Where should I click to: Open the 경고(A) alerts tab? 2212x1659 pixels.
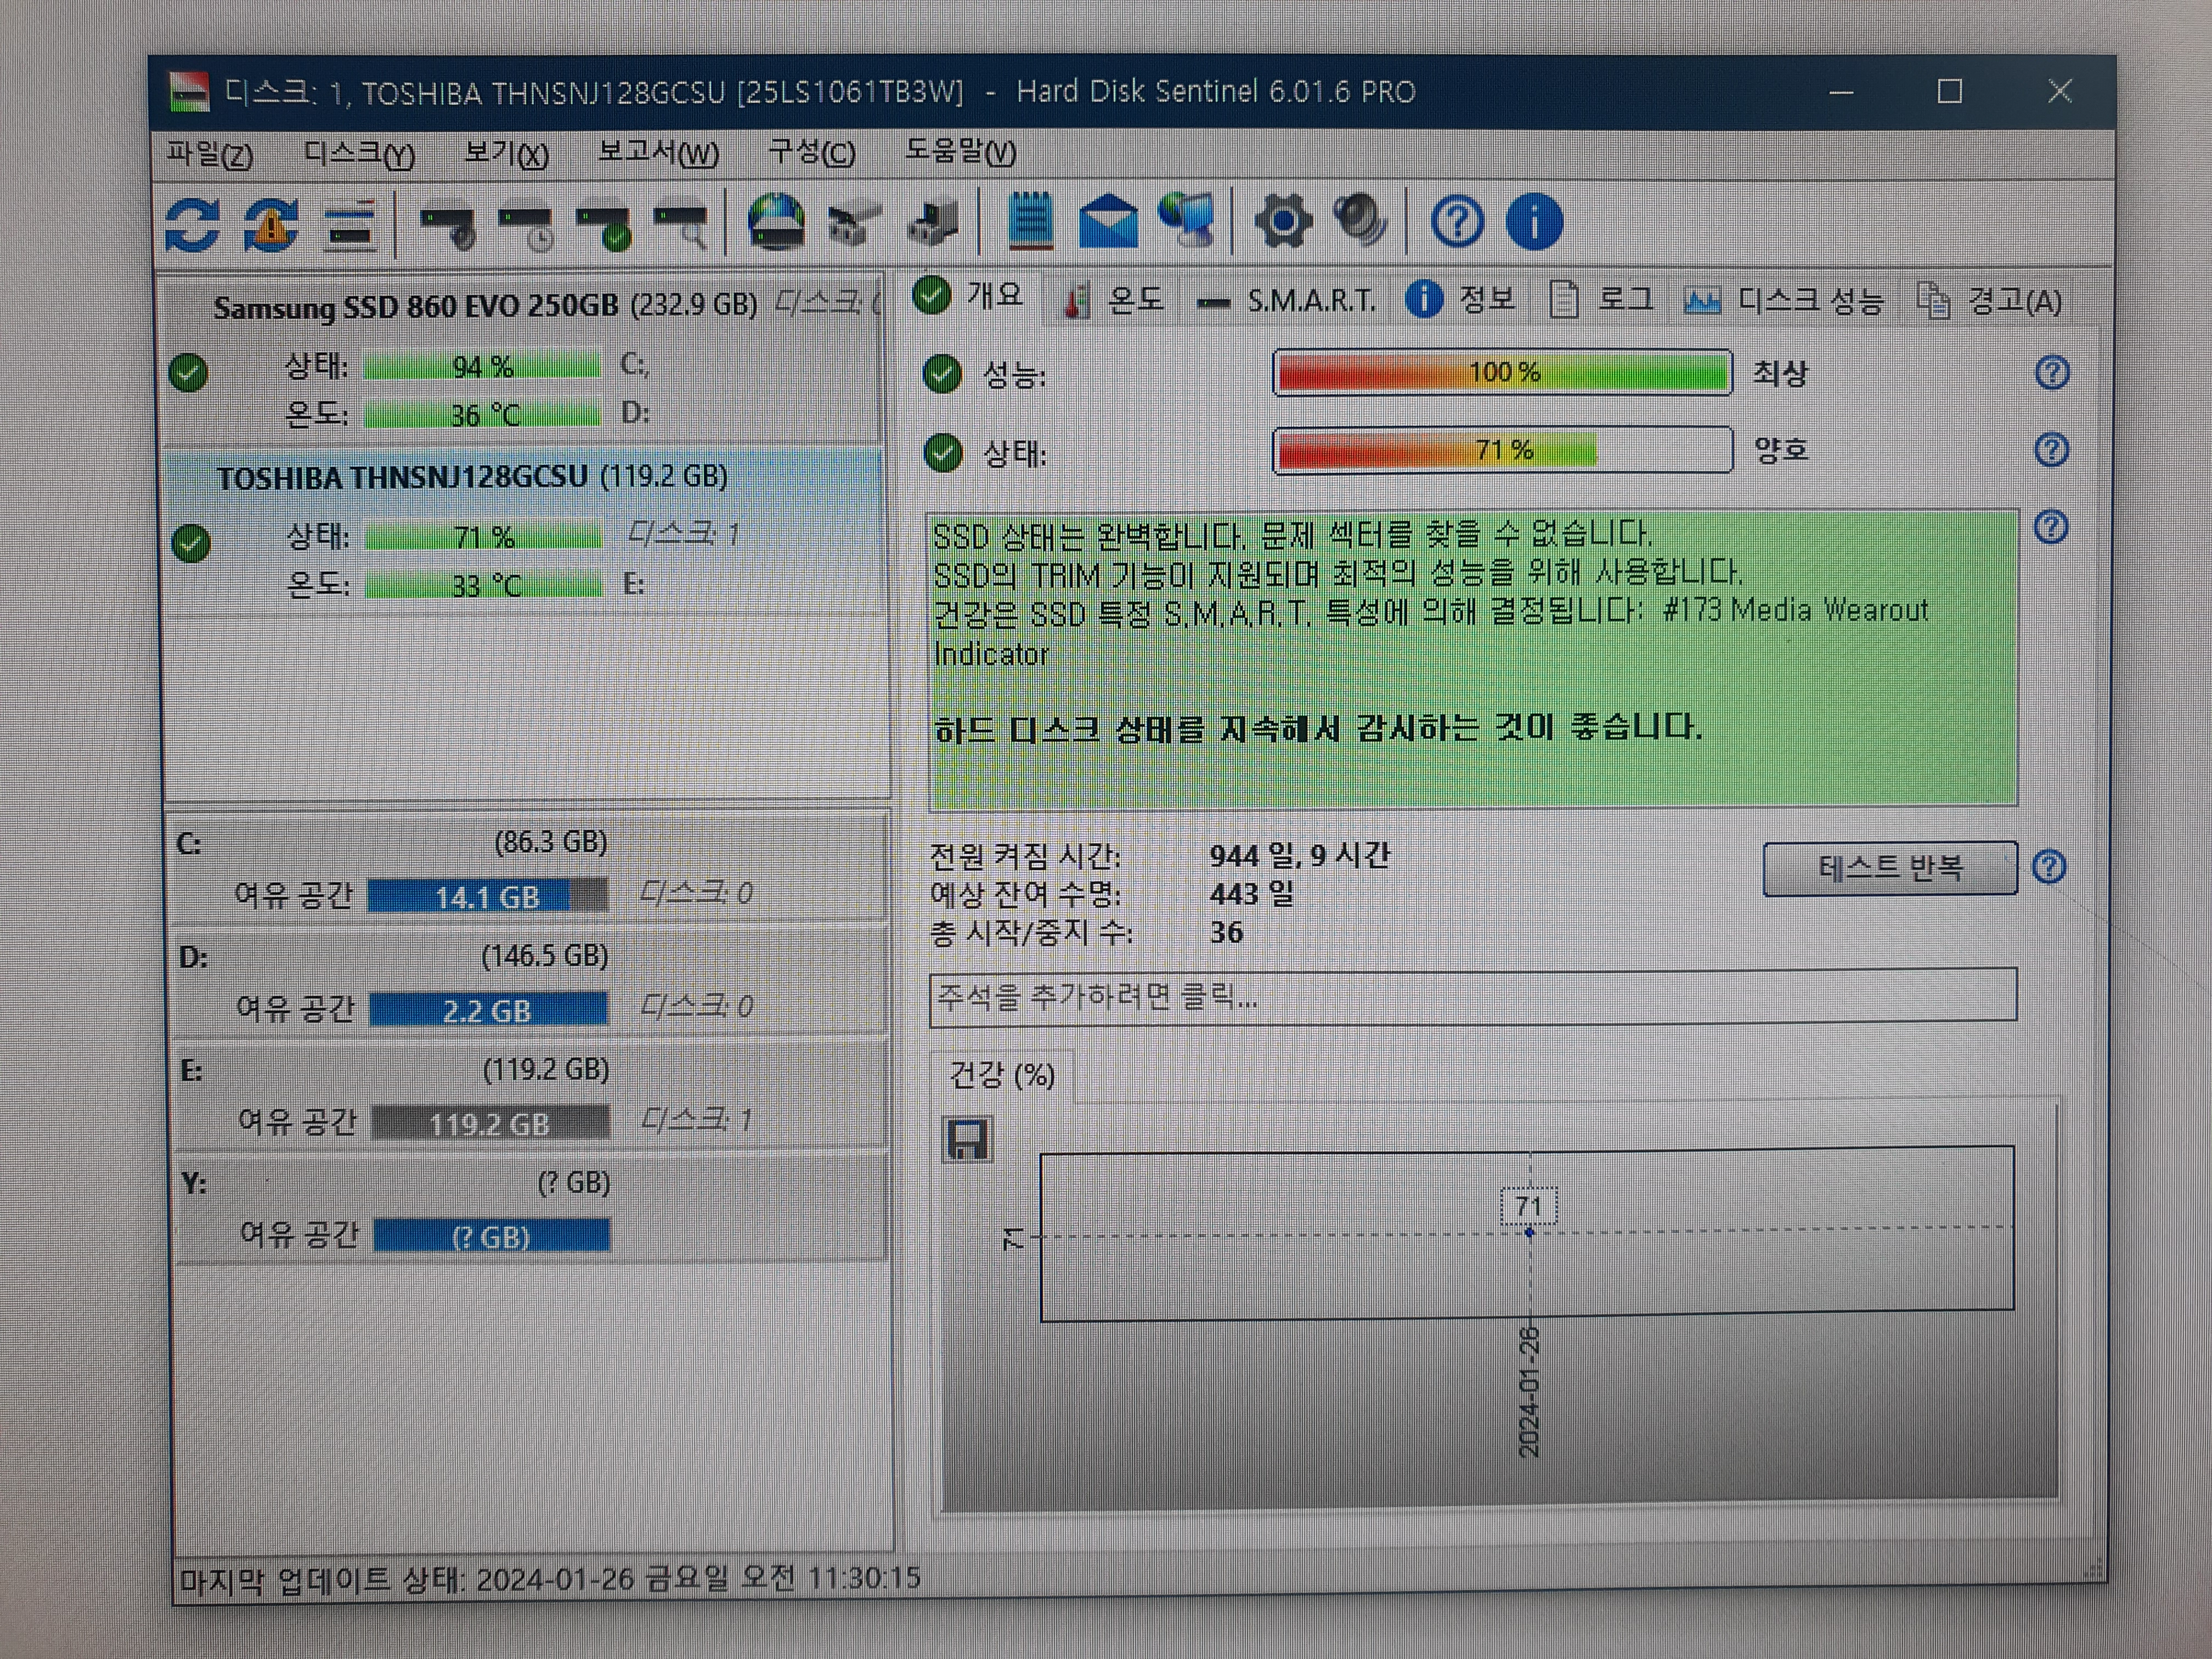[1990, 300]
